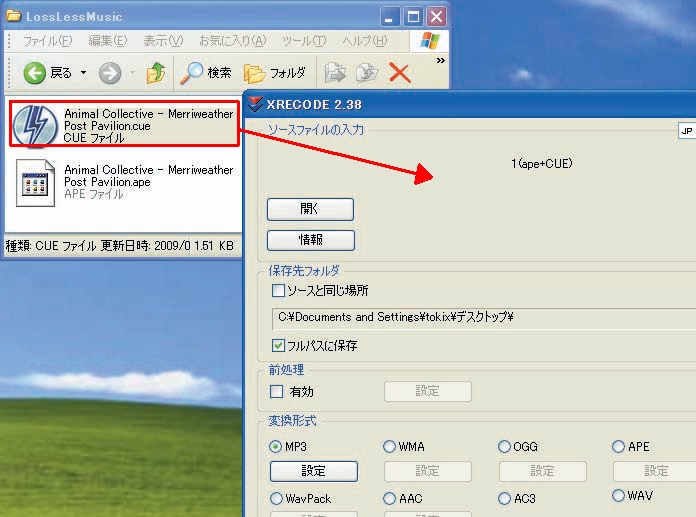The width and height of the screenshot is (696, 517).
Task: Open the ヘルプ(H) menu
Action: pos(365,41)
